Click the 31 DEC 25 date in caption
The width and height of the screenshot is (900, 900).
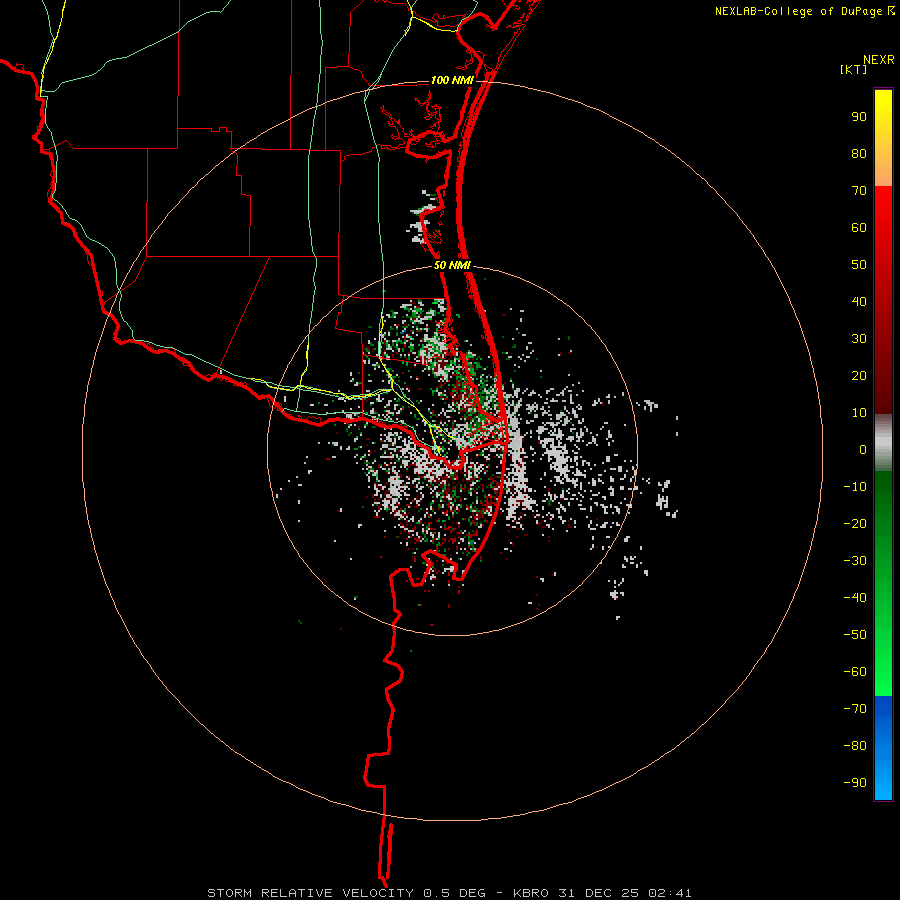click(598, 893)
